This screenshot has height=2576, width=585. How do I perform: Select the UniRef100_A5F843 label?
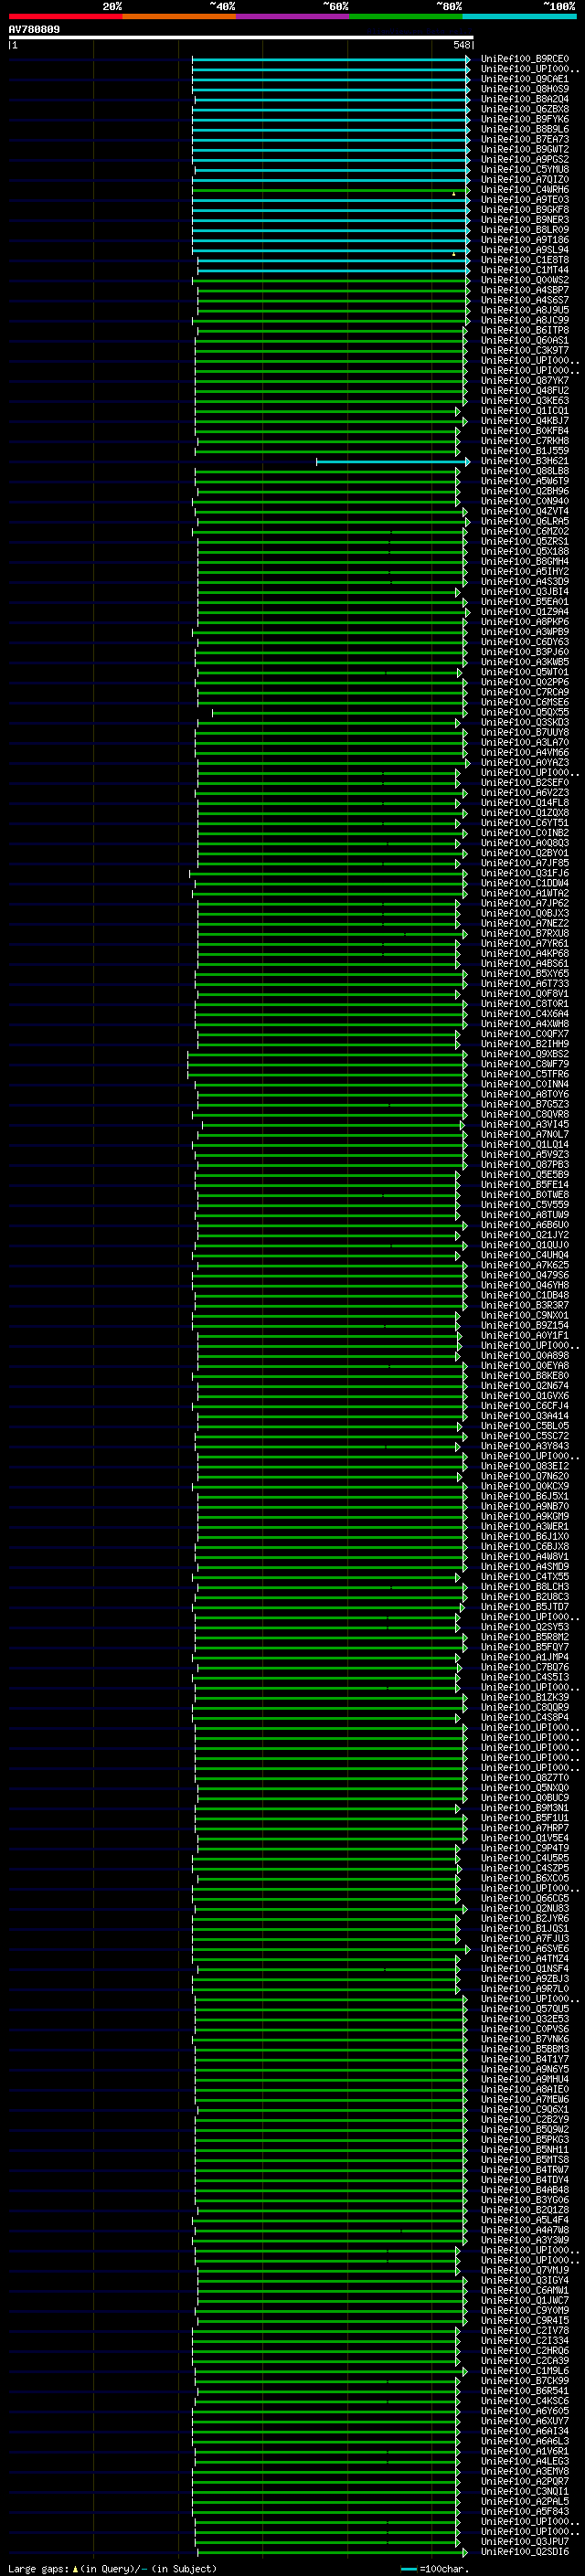click(524, 2511)
